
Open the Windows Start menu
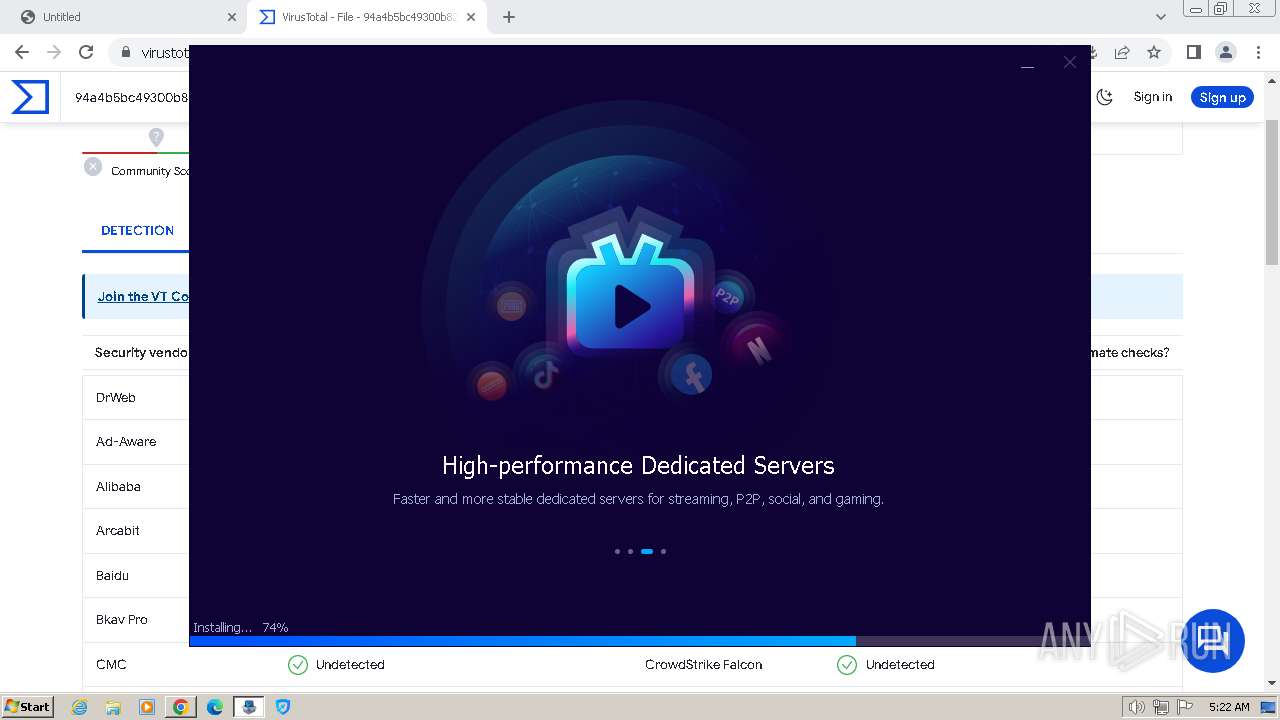[28, 706]
